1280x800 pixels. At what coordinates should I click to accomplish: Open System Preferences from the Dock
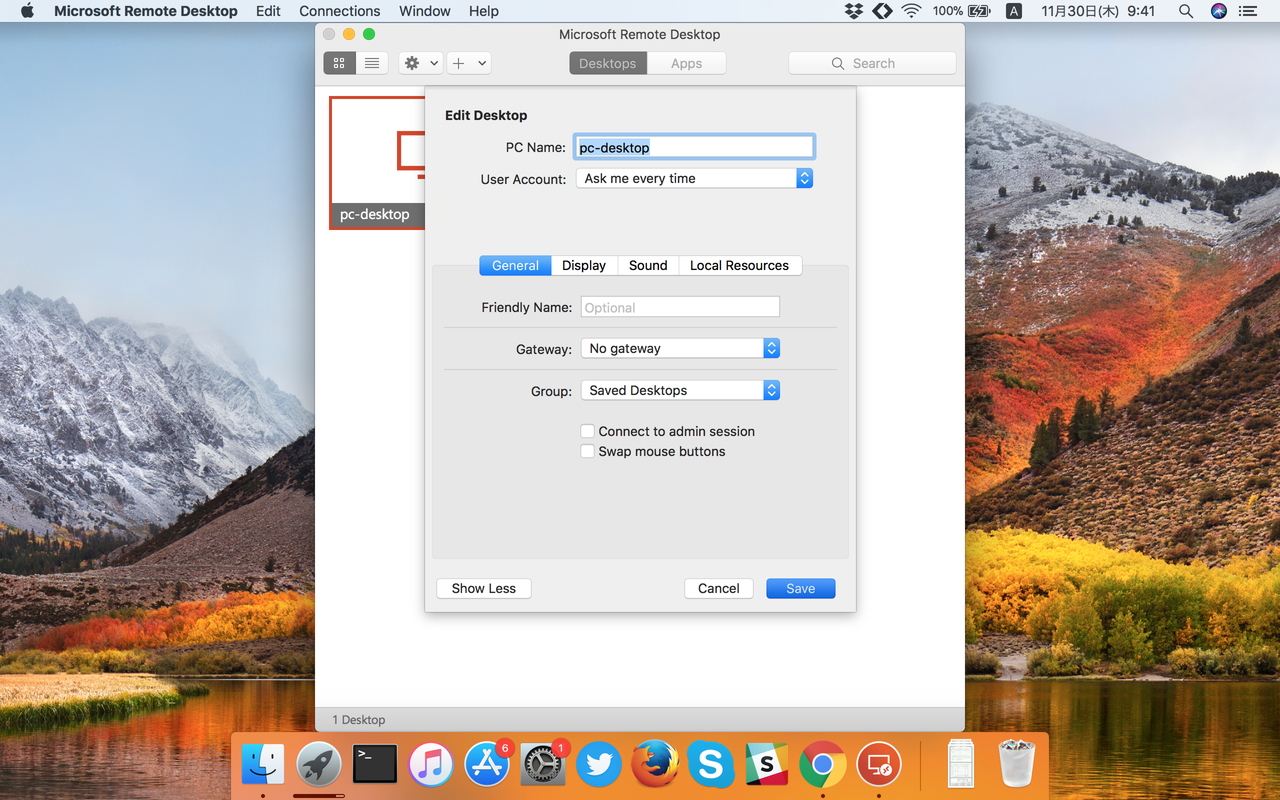click(x=543, y=765)
